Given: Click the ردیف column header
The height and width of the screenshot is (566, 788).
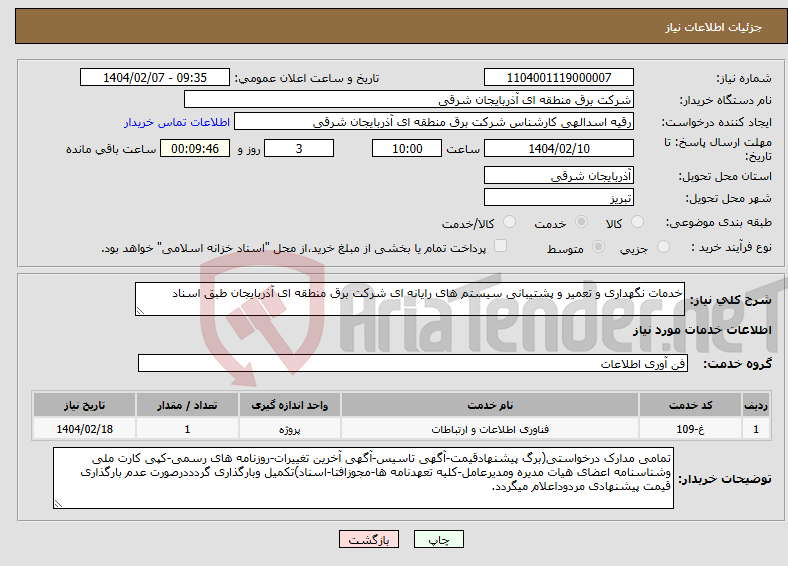Looking at the screenshot, I should (756, 405).
